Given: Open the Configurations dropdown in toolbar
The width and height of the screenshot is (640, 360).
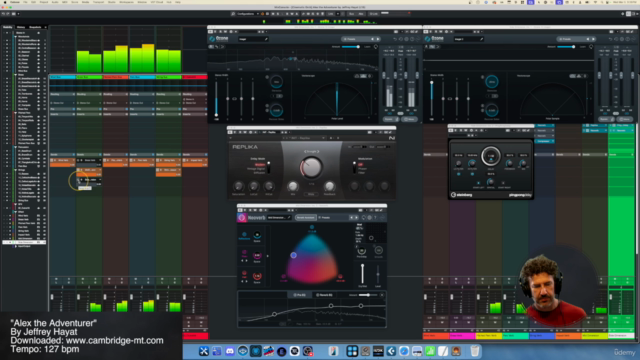Looking at the screenshot, I should coord(247,14).
